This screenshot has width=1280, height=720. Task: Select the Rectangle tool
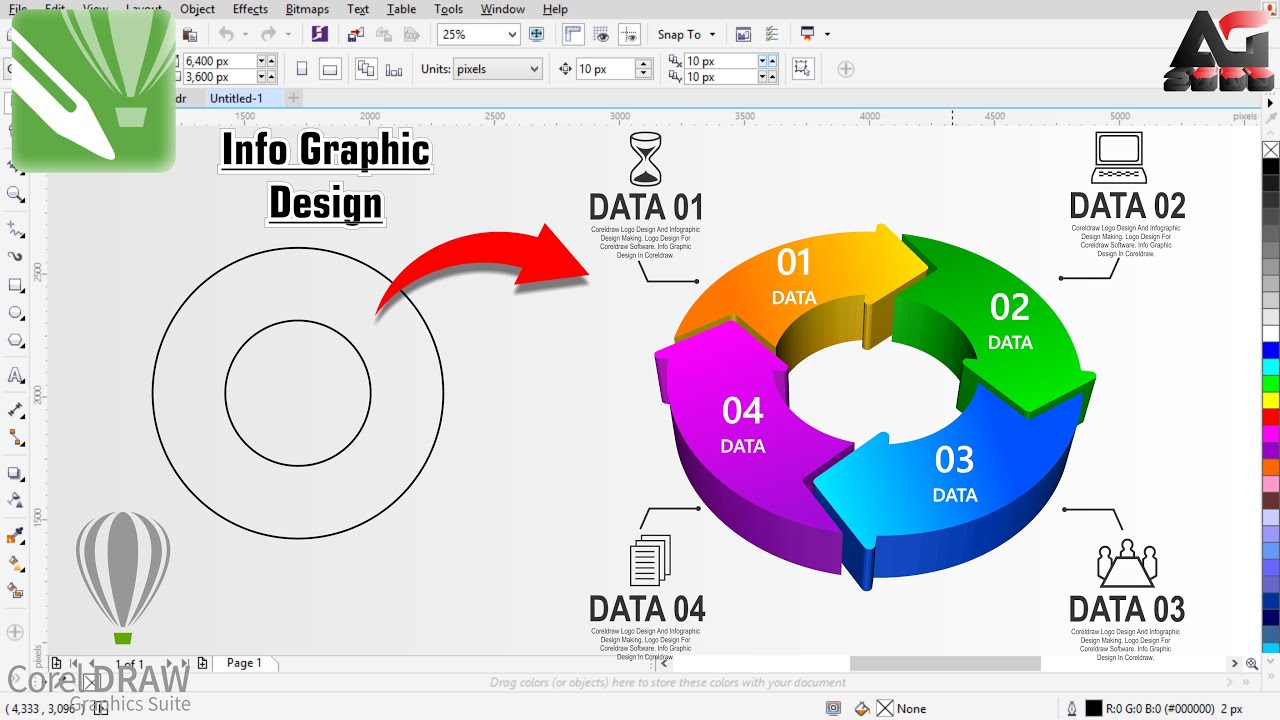coord(16,285)
